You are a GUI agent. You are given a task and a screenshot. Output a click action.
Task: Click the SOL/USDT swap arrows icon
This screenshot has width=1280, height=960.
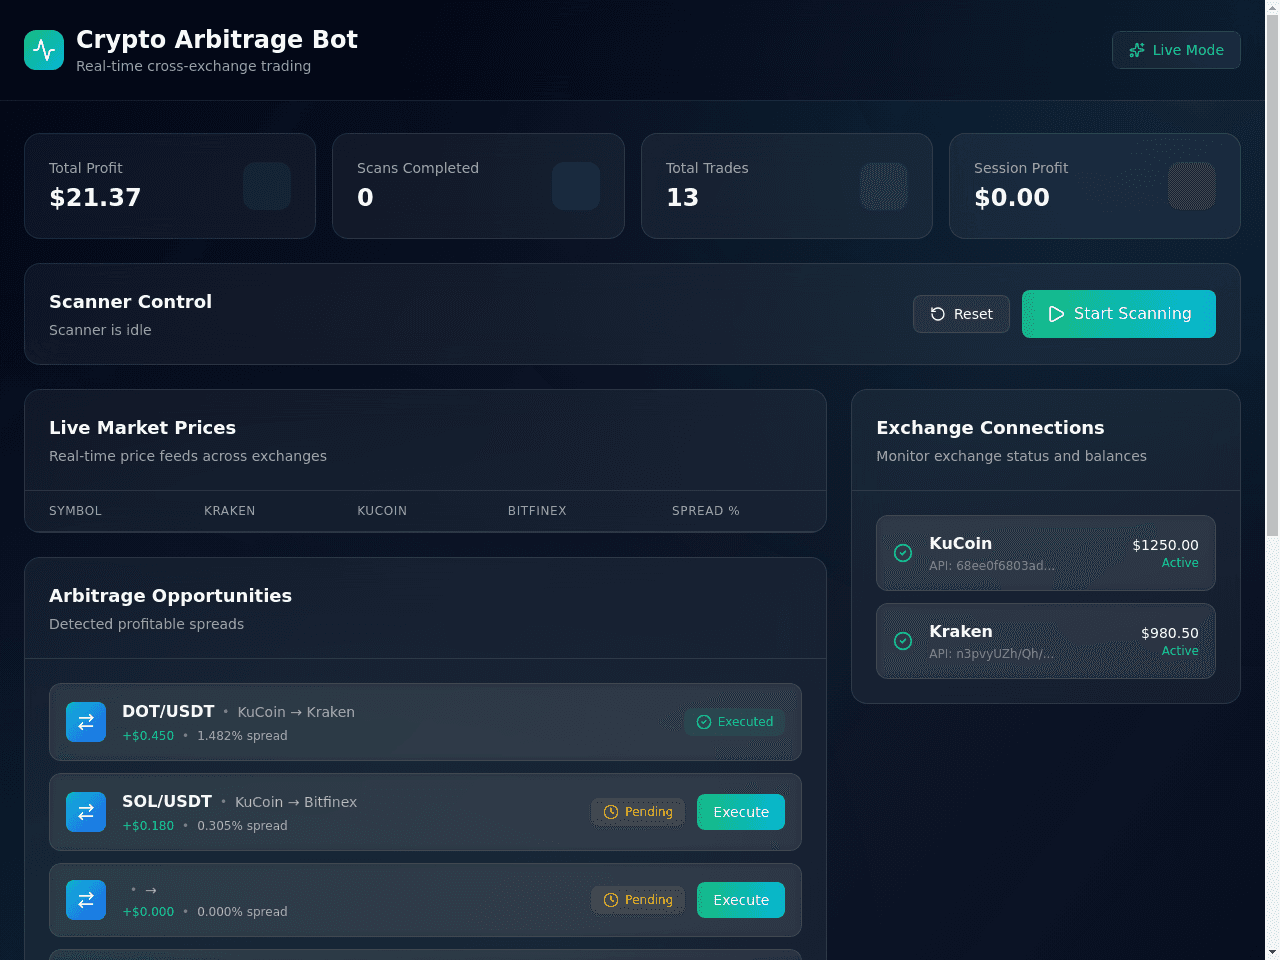[86, 812]
